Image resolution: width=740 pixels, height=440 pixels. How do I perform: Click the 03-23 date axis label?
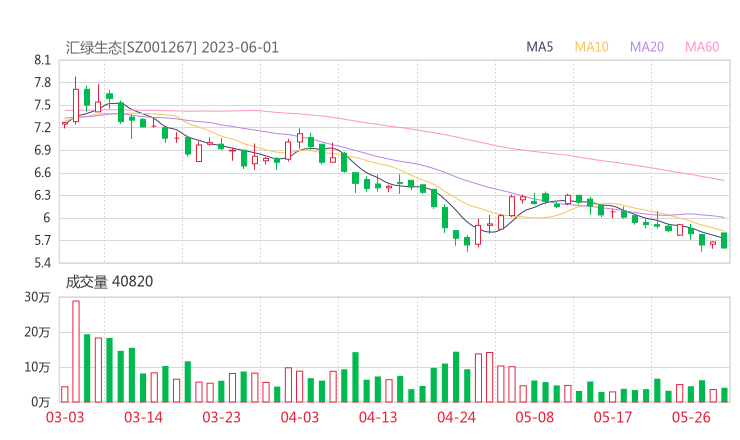point(221,417)
